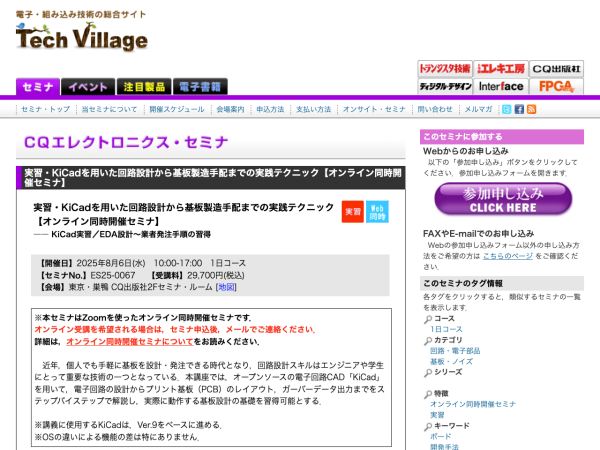The image size is (600, 450).
Task: Select the 電子書籍 tab
Action: tap(200, 87)
